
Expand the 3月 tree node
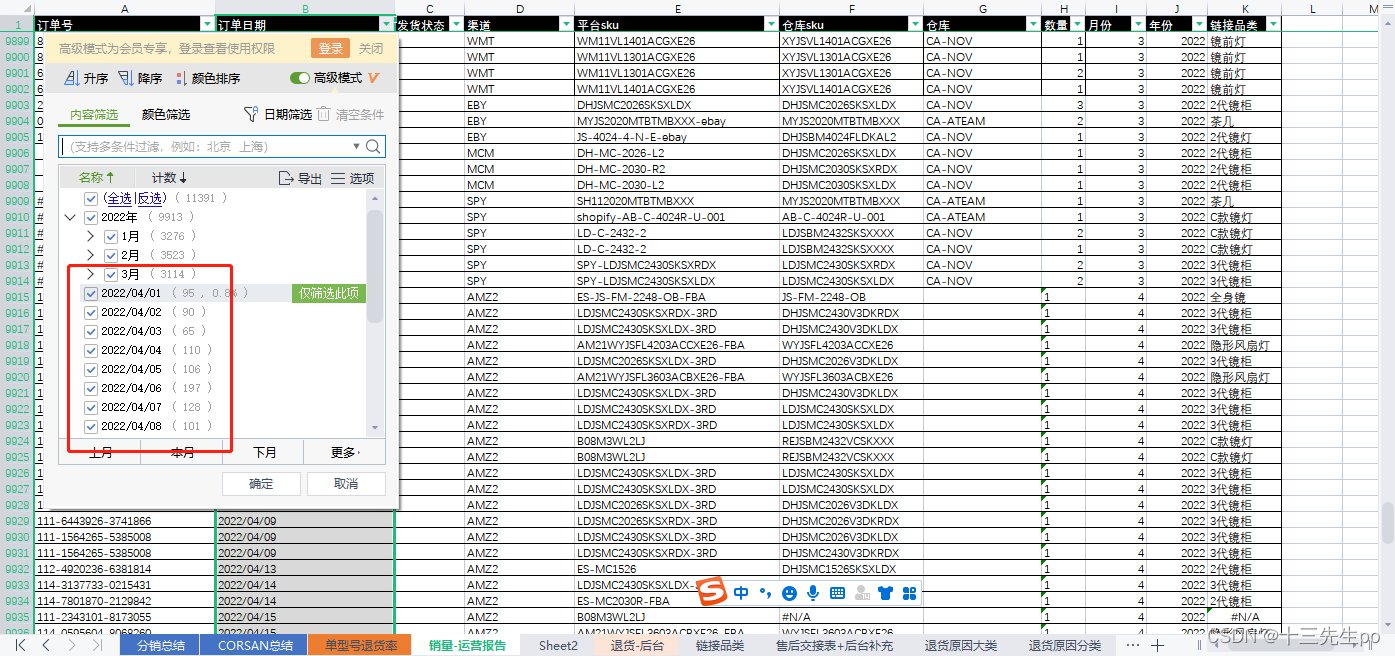[90, 274]
